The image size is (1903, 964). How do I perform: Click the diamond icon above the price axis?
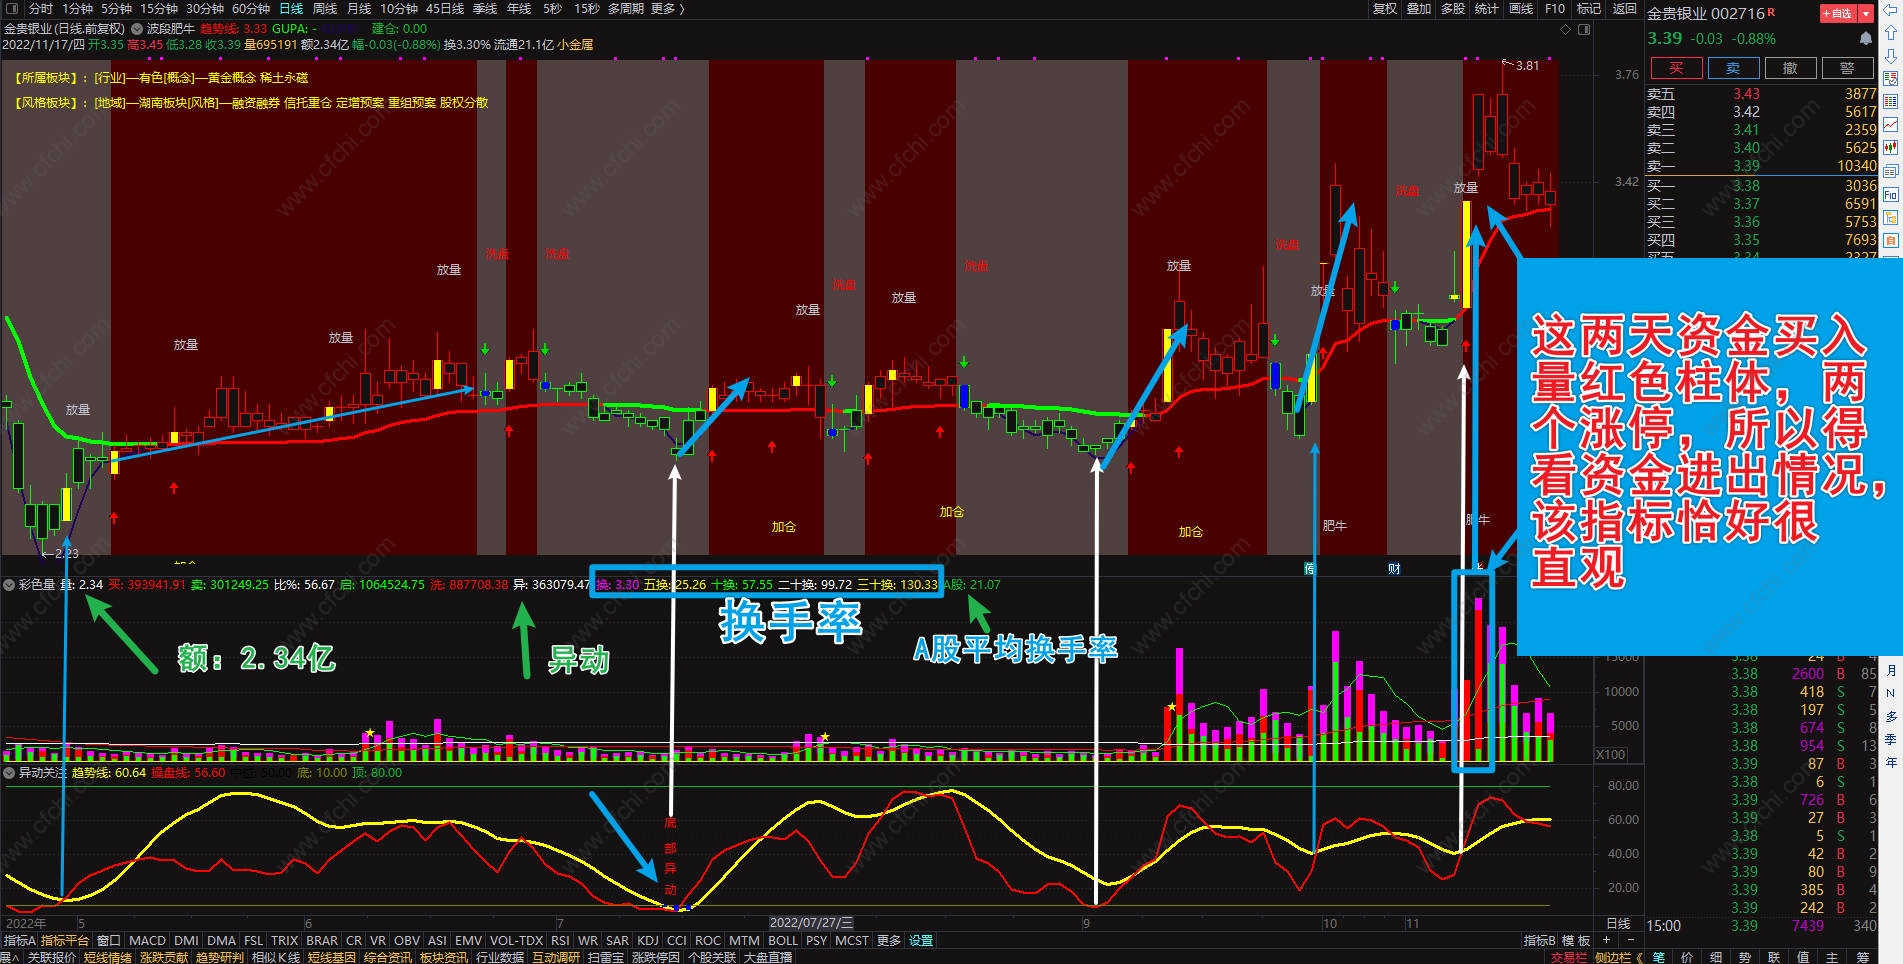(x=1566, y=29)
